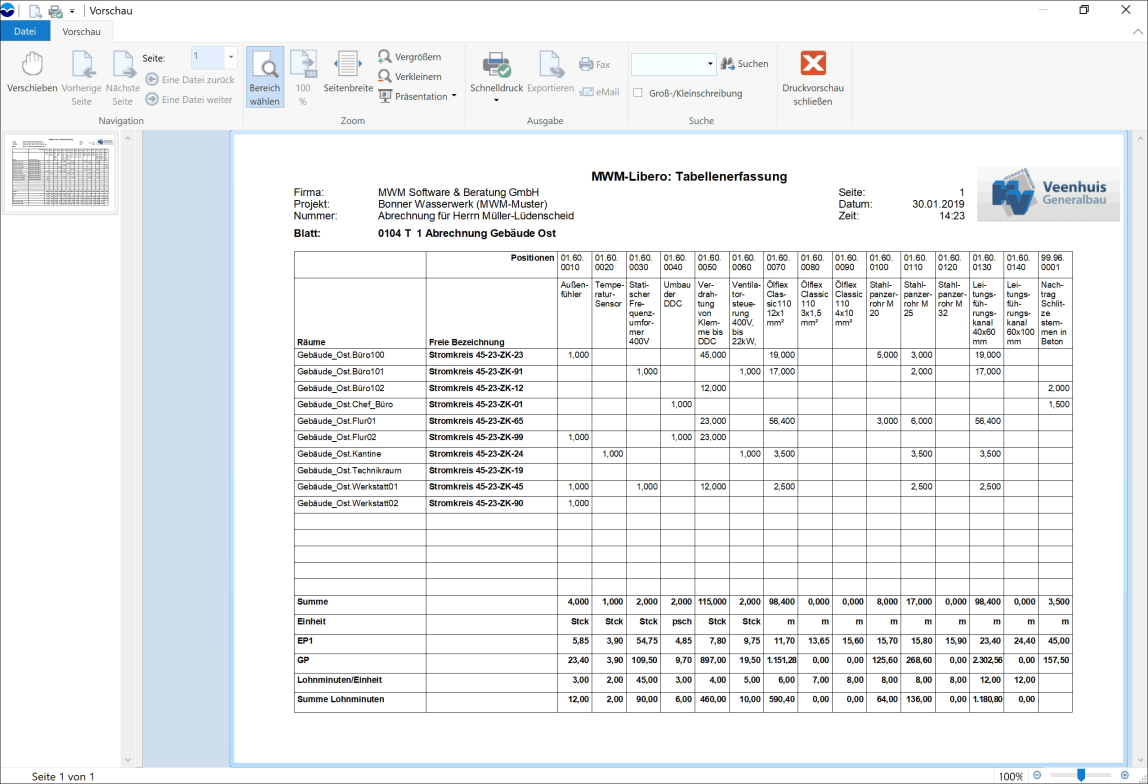This screenshot has width=1148, height=784.
Task: Toggle Groß-/Kleinschreibung checkbox
Action: click(x=638, y=93)
